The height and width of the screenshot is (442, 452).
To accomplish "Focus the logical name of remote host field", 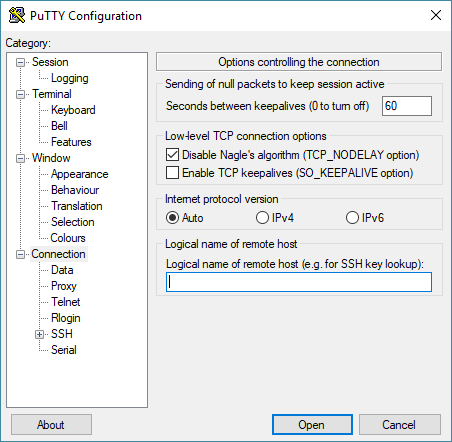I will (299, 282).
